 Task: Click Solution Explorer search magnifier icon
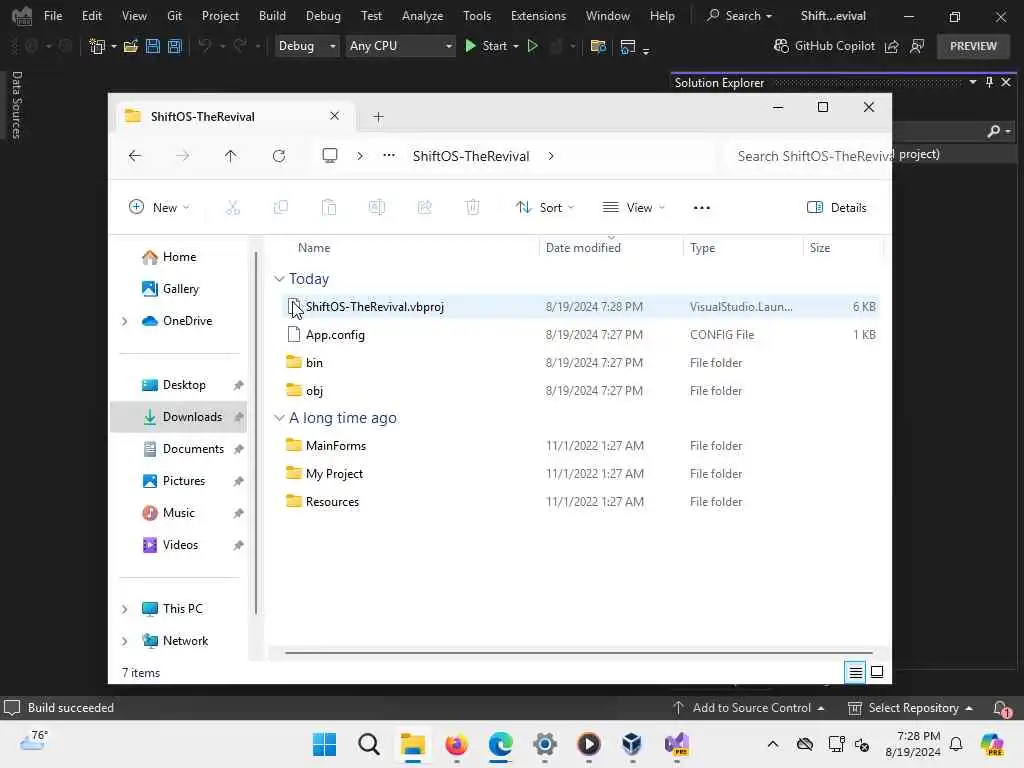point(993,131)
